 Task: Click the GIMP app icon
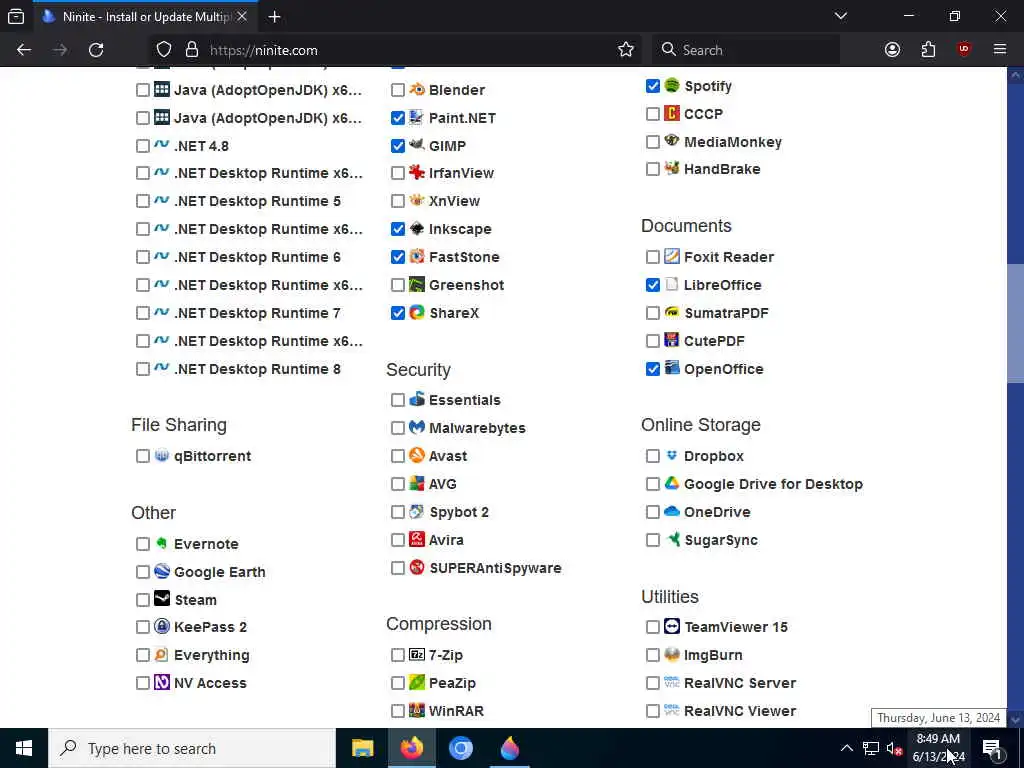click(x=417, y=145)
